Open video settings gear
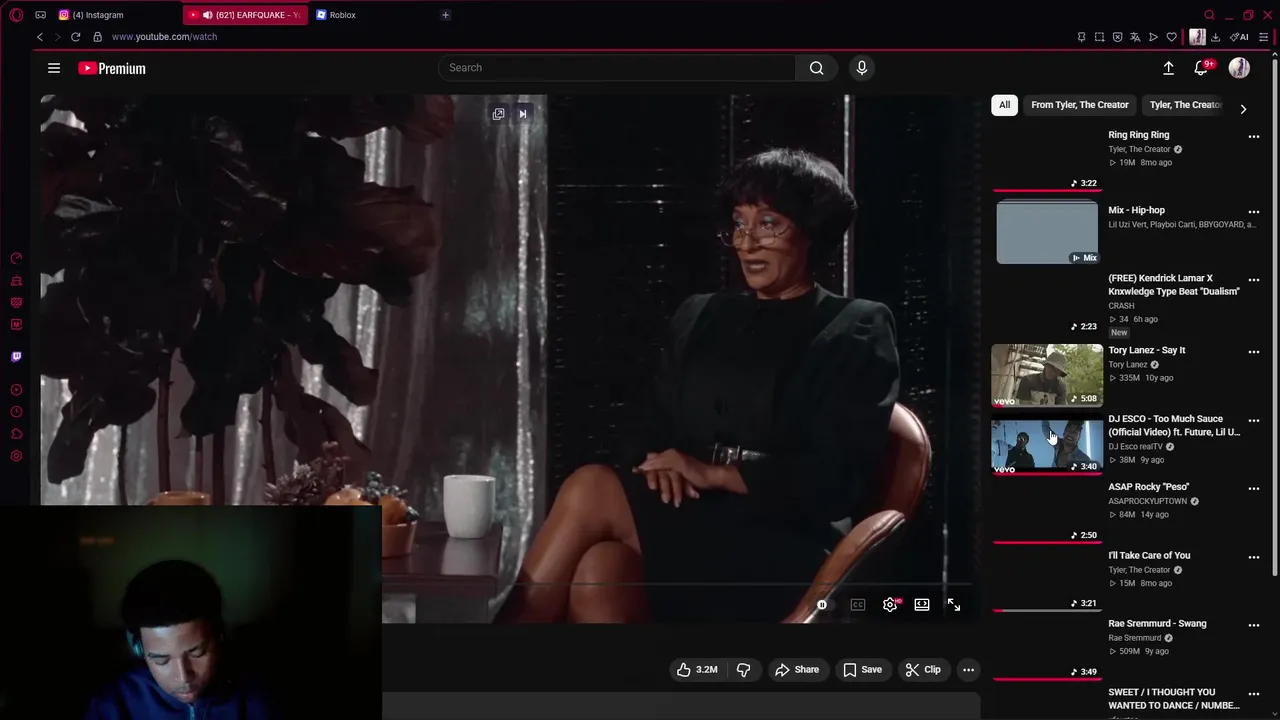1280x720 pixels. (x=890, y=605)
